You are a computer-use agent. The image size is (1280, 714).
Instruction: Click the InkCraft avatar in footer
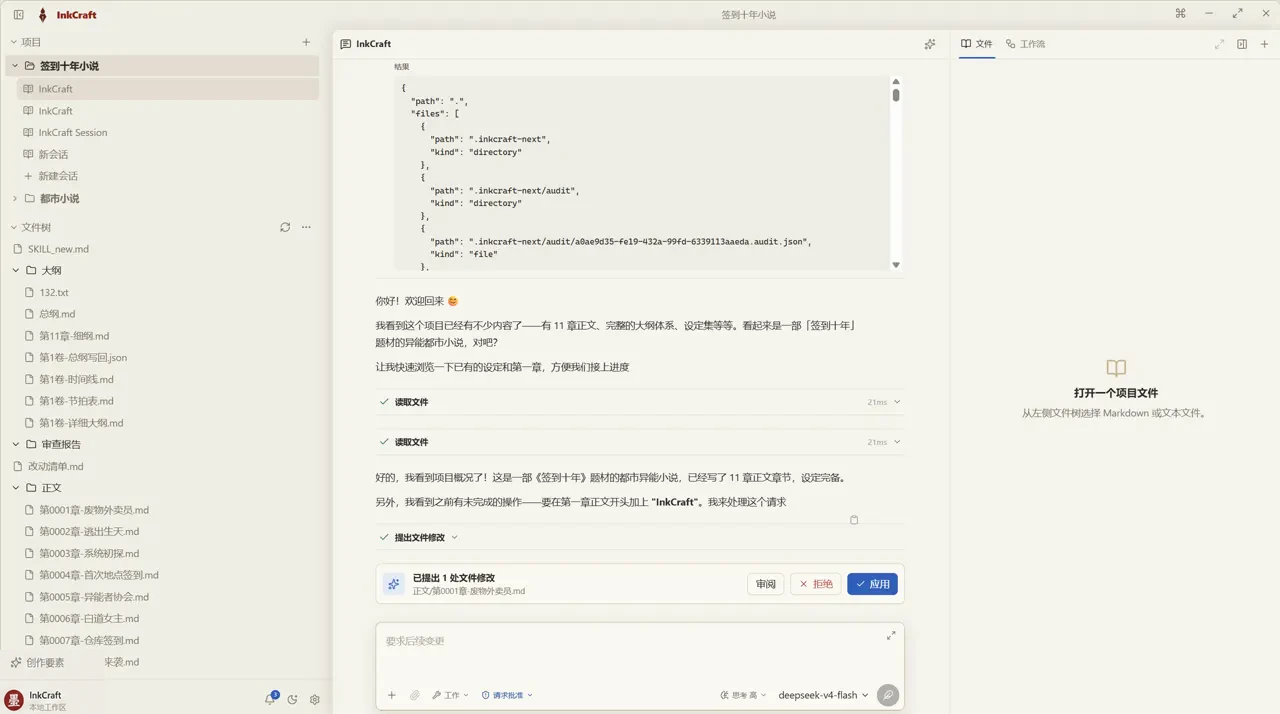click(x=14, y=700)
